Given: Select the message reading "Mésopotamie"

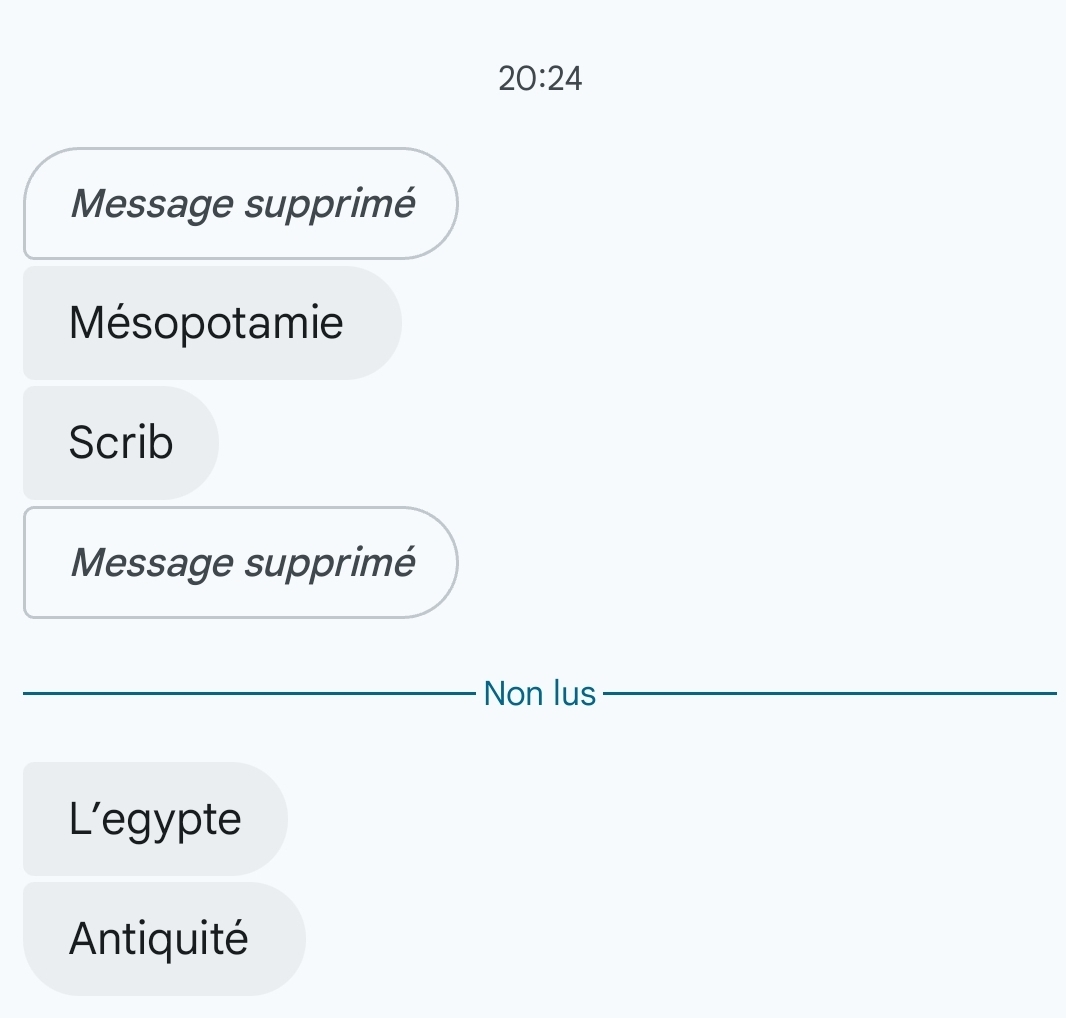Looking at the screenshot, I should 211,323.
